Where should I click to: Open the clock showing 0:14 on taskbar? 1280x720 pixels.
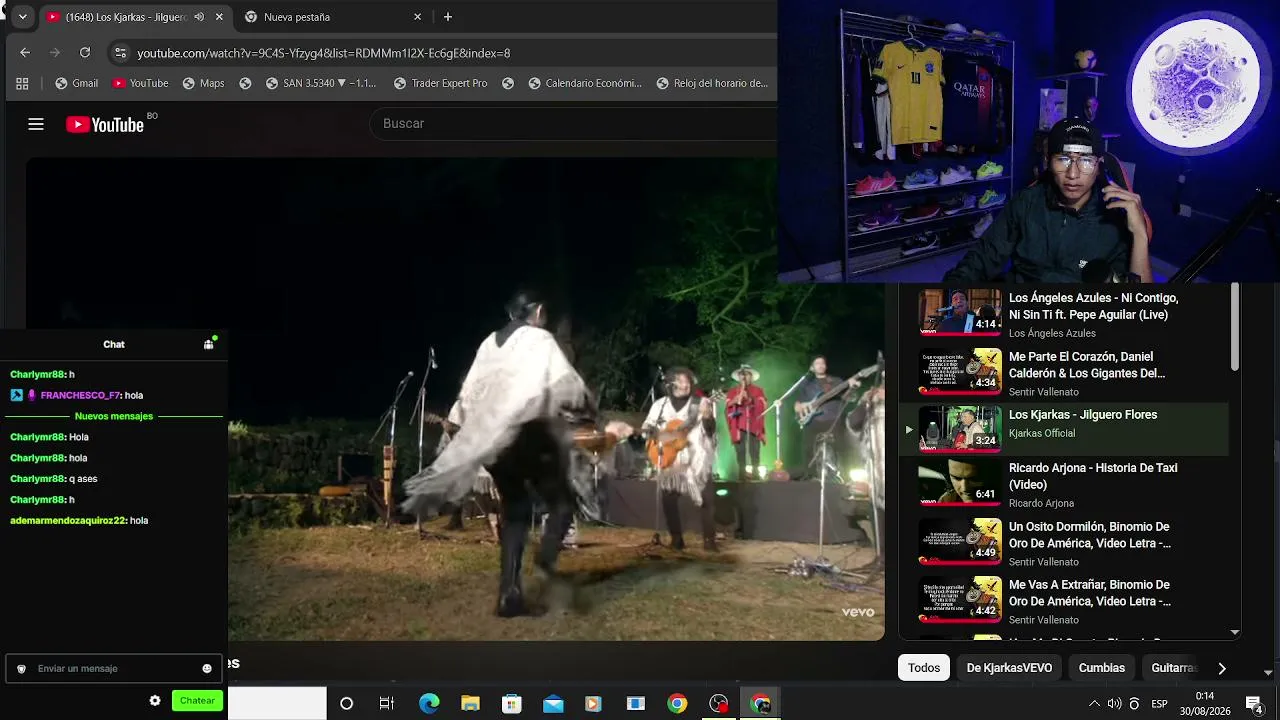click(1205, 704)
